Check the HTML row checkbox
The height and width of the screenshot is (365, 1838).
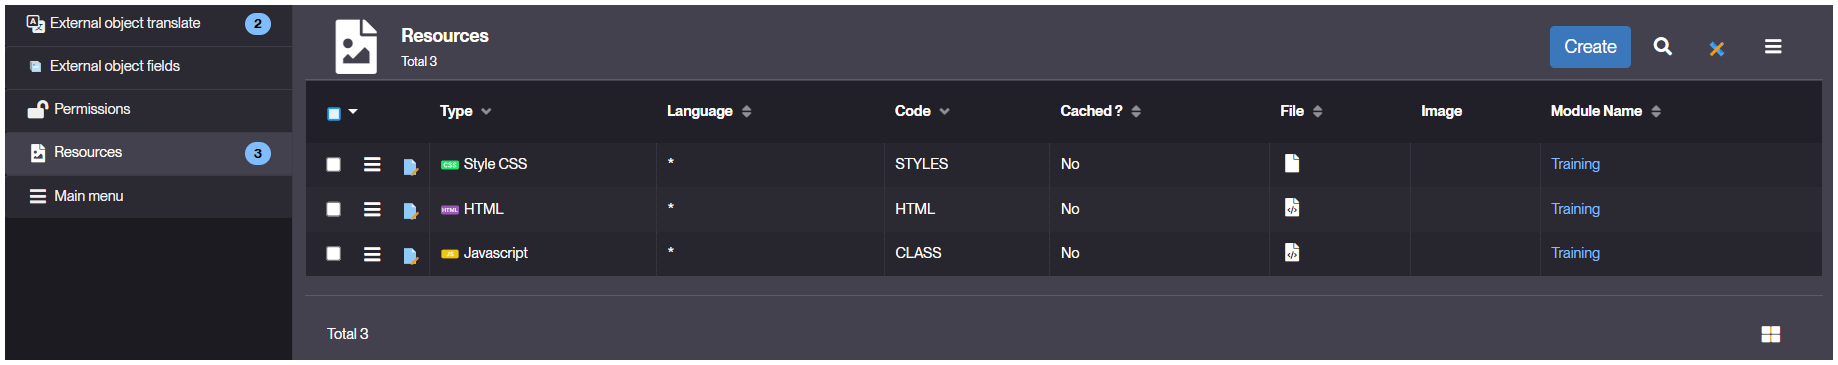pos(334,209)
